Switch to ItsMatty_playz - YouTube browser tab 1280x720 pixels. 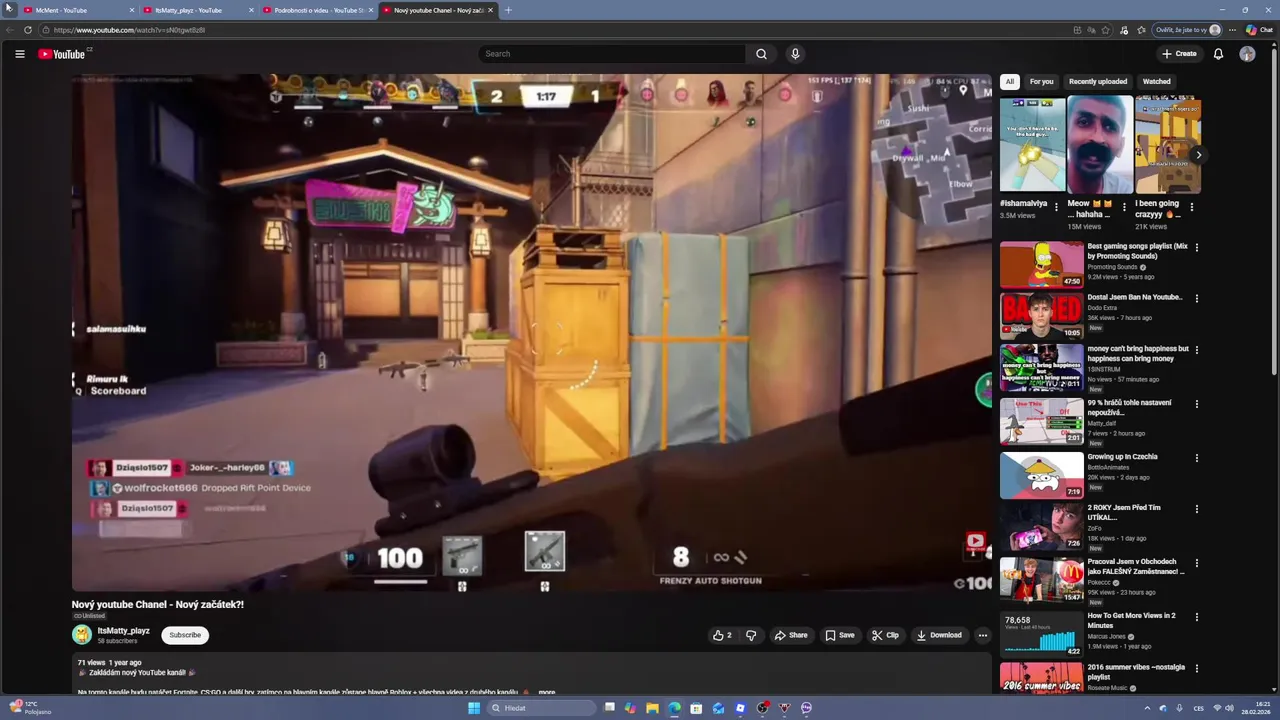tap(198, 10)
